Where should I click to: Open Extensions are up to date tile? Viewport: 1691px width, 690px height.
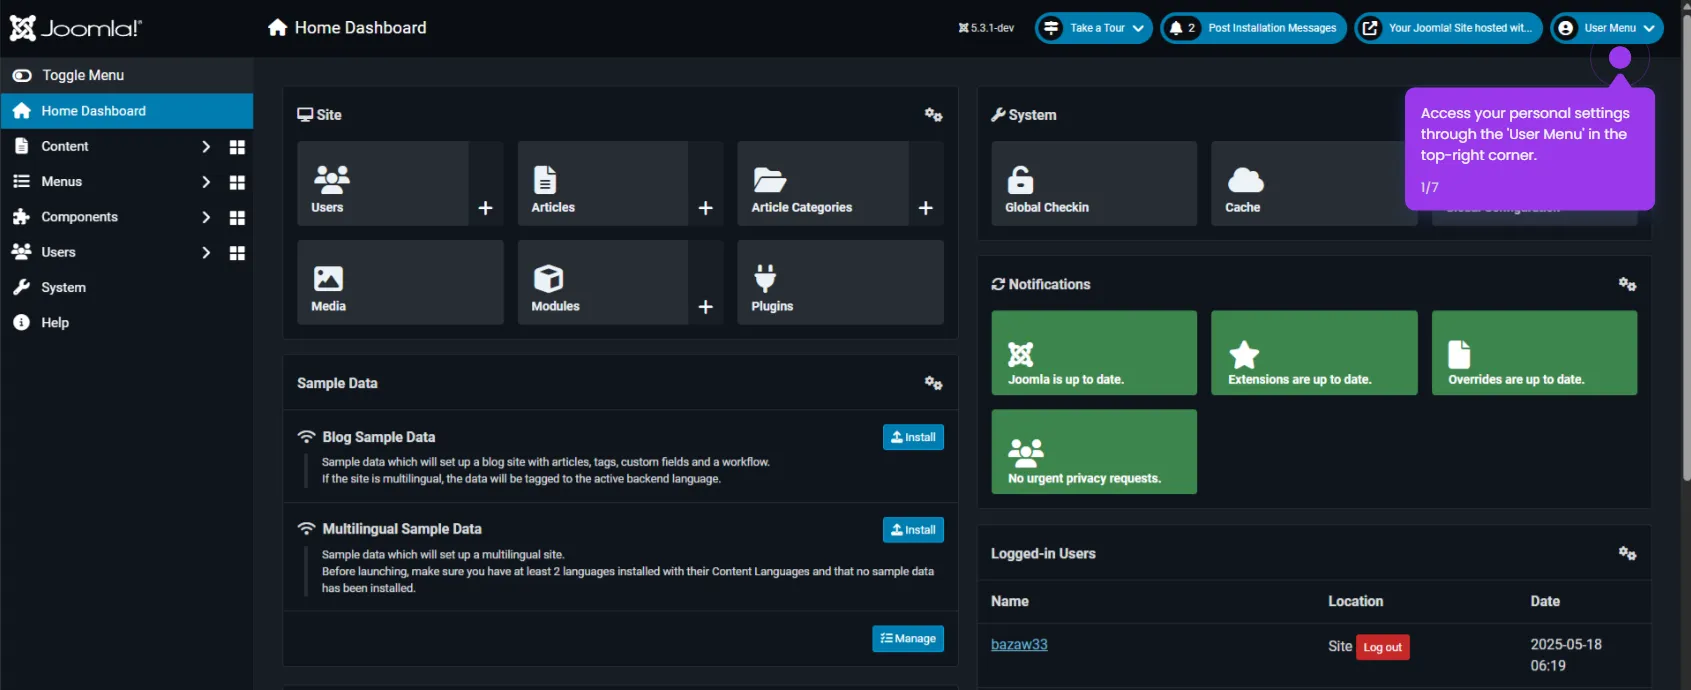click(x=1314, y=353)
